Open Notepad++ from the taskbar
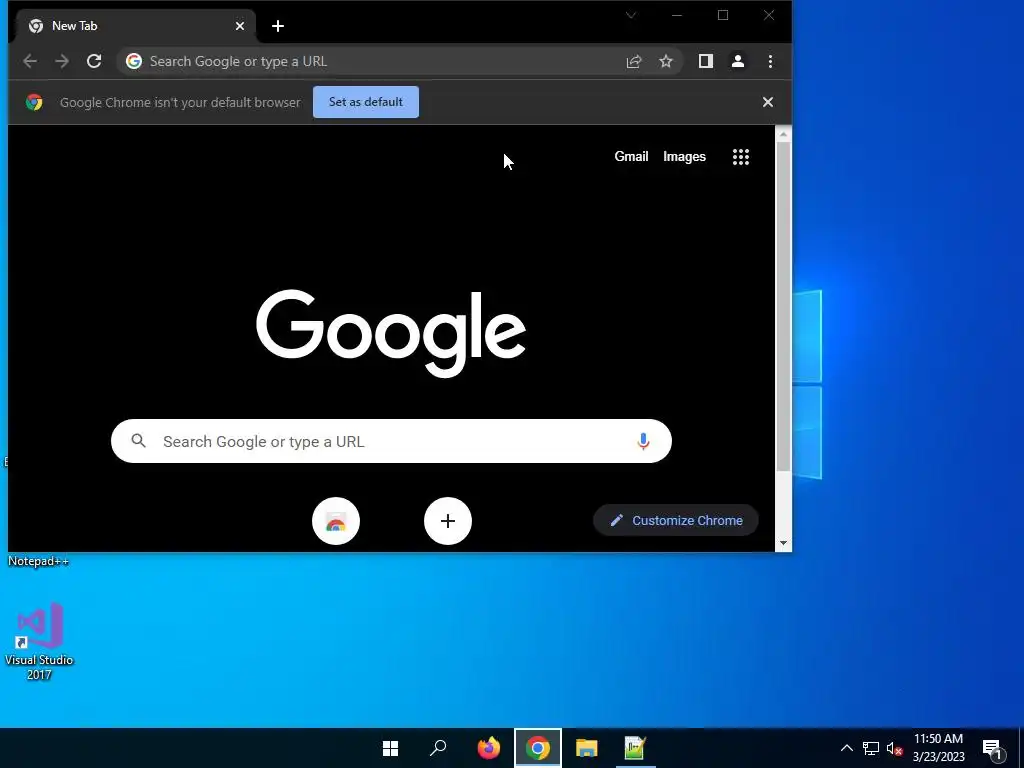Screen dimensions: 1024x768 635,748
